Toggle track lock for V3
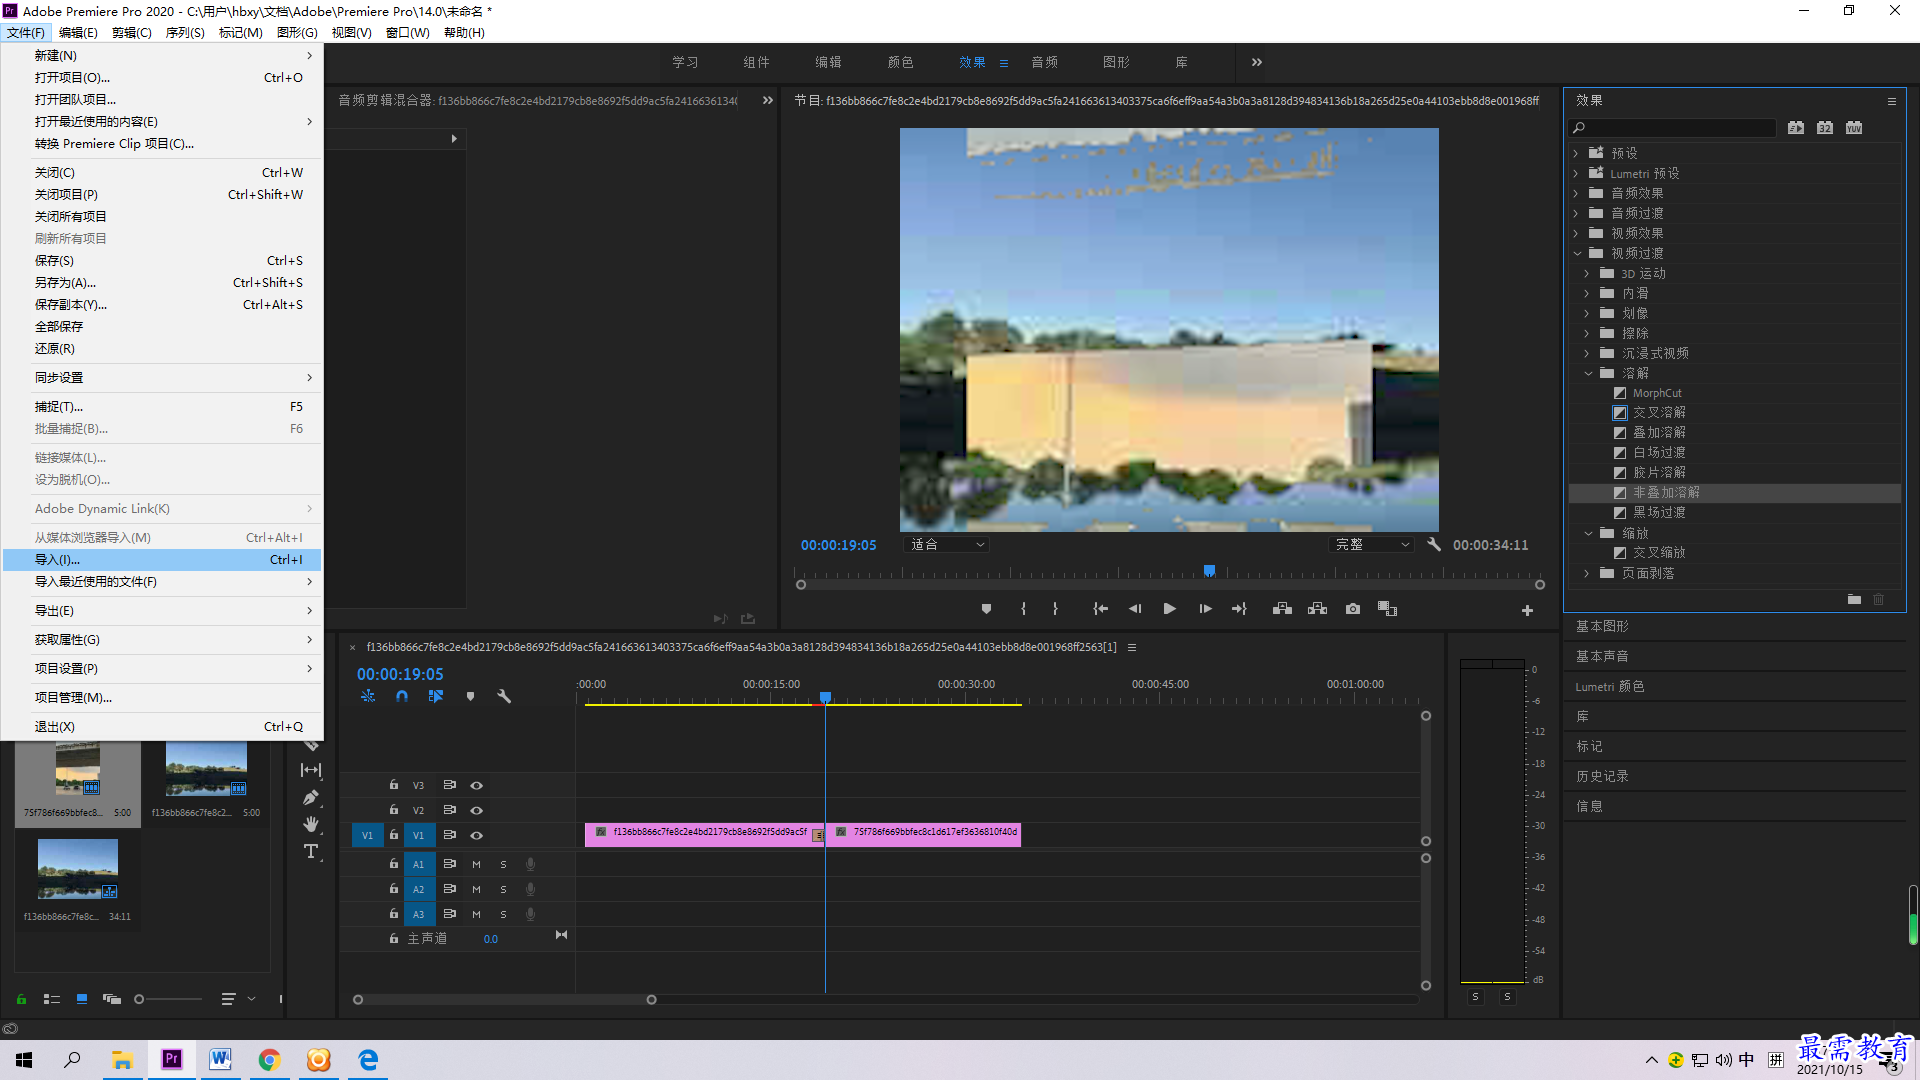This screenshot has height=1080, width=1920. coord(394,786)
